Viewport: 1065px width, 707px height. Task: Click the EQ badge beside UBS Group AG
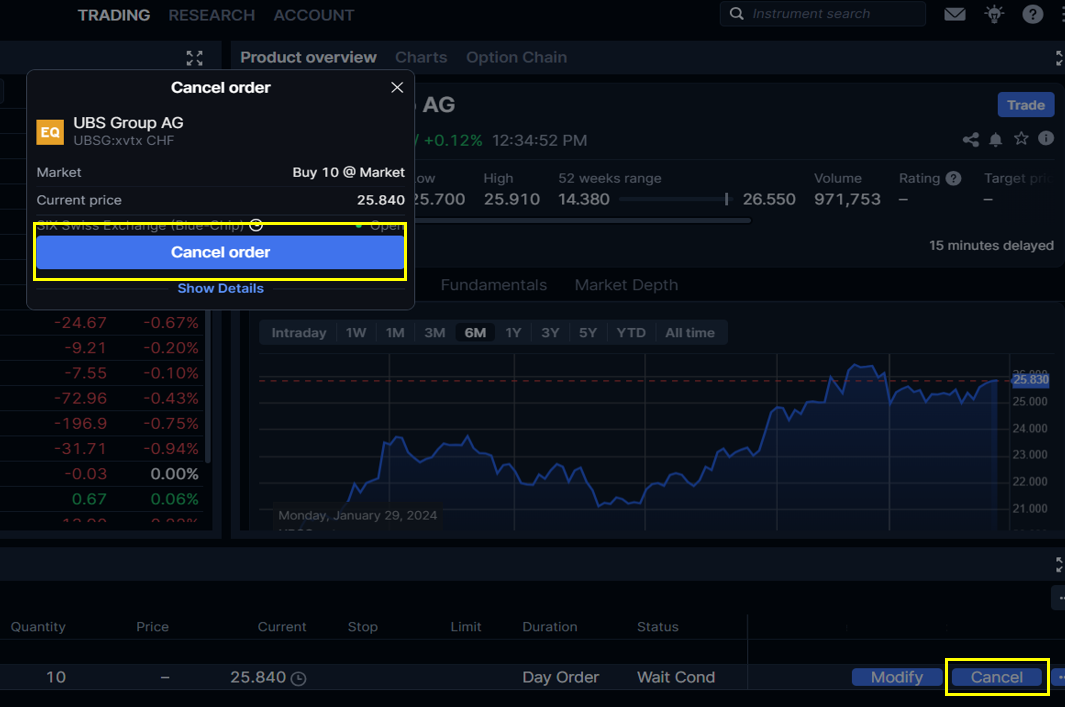[x=50, y=132]
